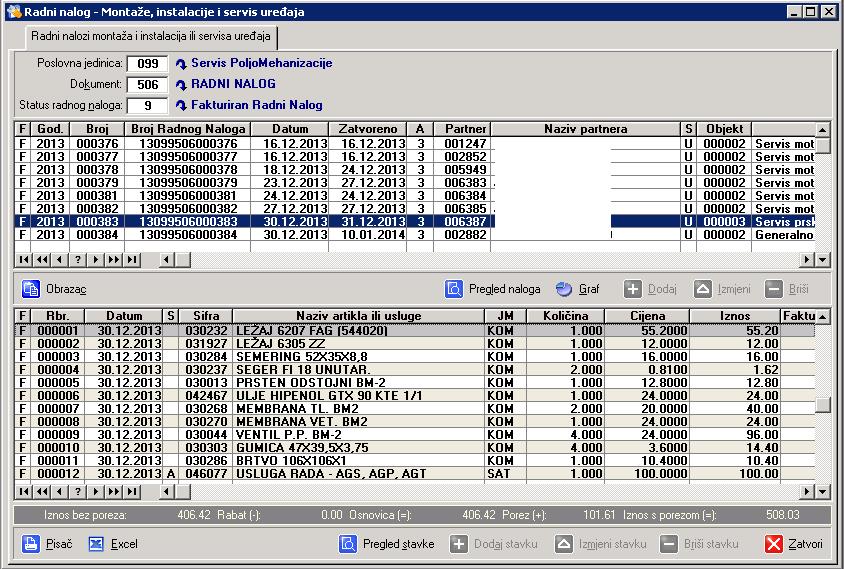The width and height of the screenshot is (844, 569).
Task: Go to next record in orders grid
Action: (95, 260)
